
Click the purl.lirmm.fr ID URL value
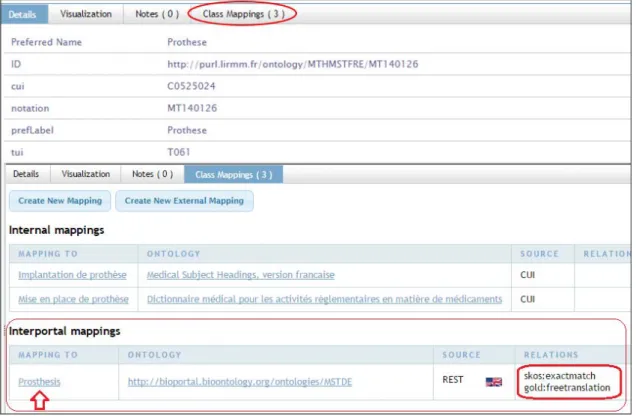[292, 64]
